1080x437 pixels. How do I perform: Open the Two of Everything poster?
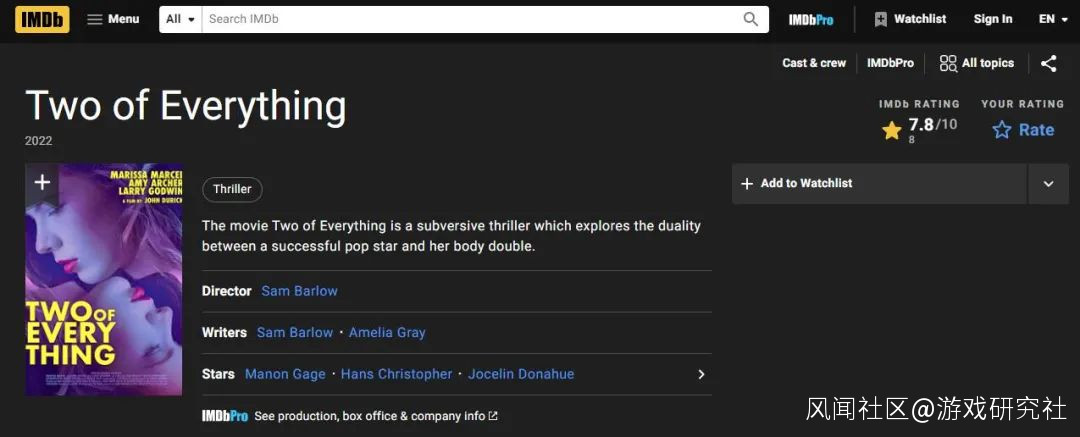click(x=104, y=280)
